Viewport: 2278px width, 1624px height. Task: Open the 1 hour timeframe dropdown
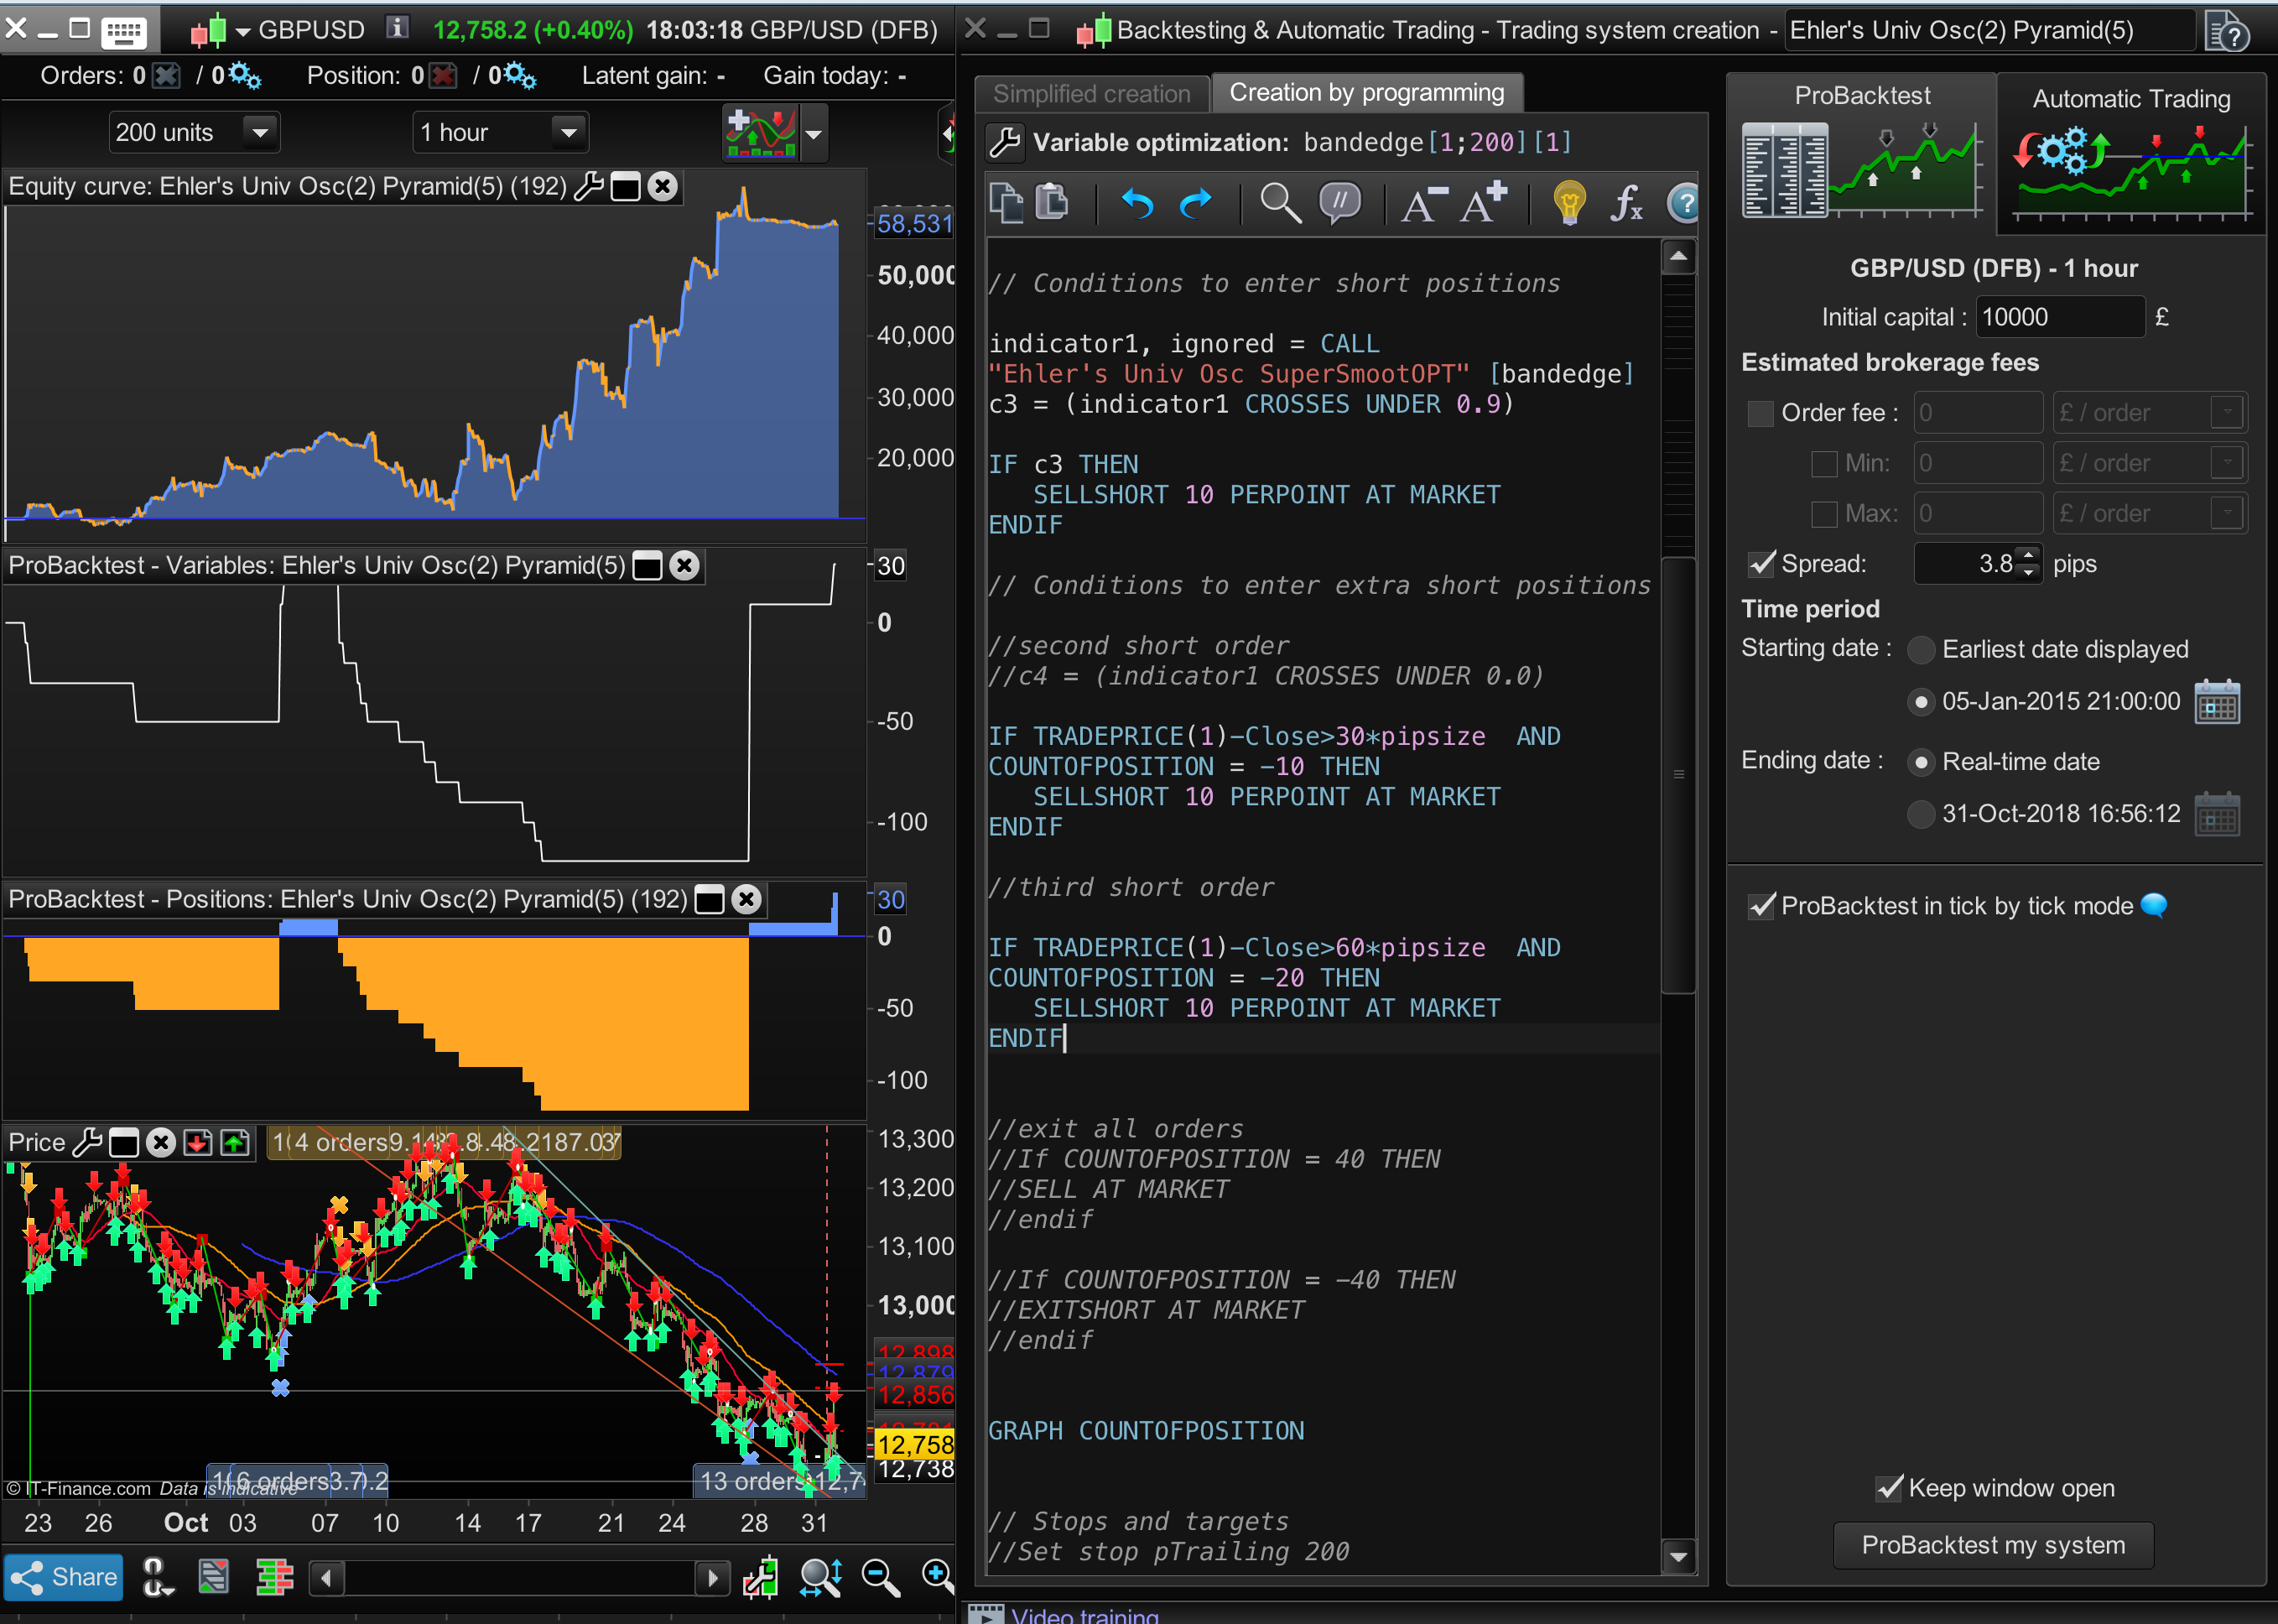click(x=568, y=132)
